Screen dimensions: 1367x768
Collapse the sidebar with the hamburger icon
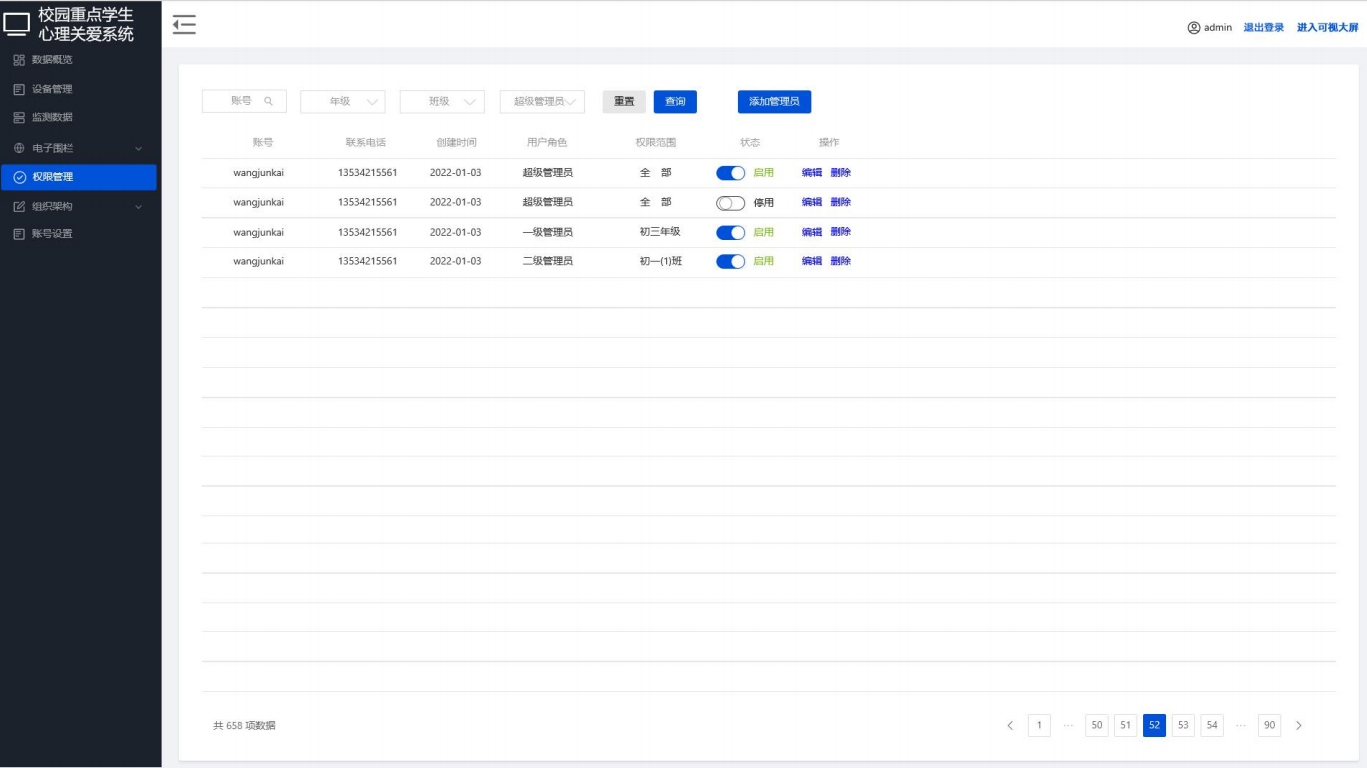pos(184,26)
